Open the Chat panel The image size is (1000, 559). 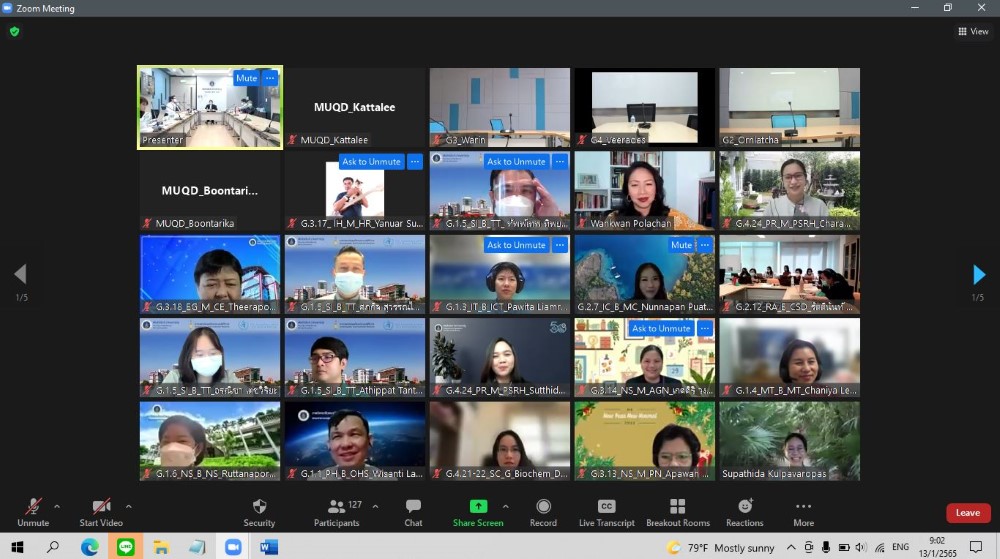click(x=413, y=512)
